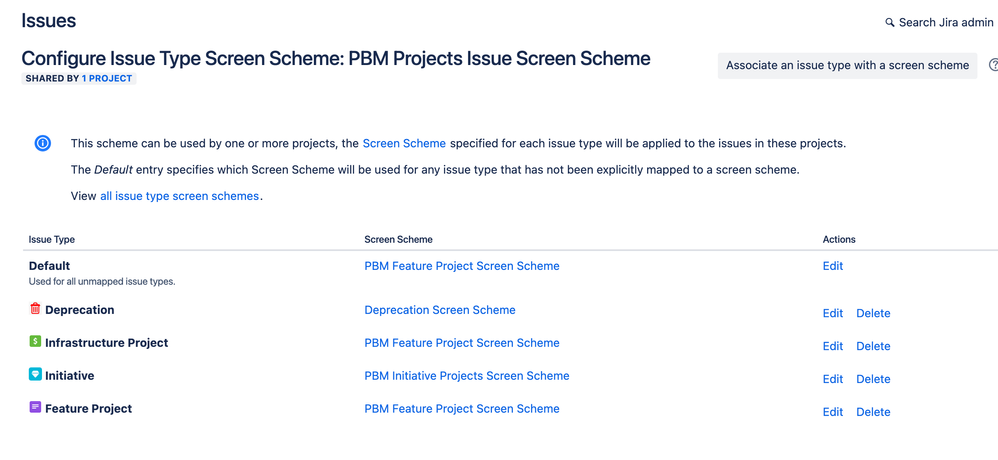Edit the Default issue type mapping
Screen dimensions: 998x460
point(833,266)
